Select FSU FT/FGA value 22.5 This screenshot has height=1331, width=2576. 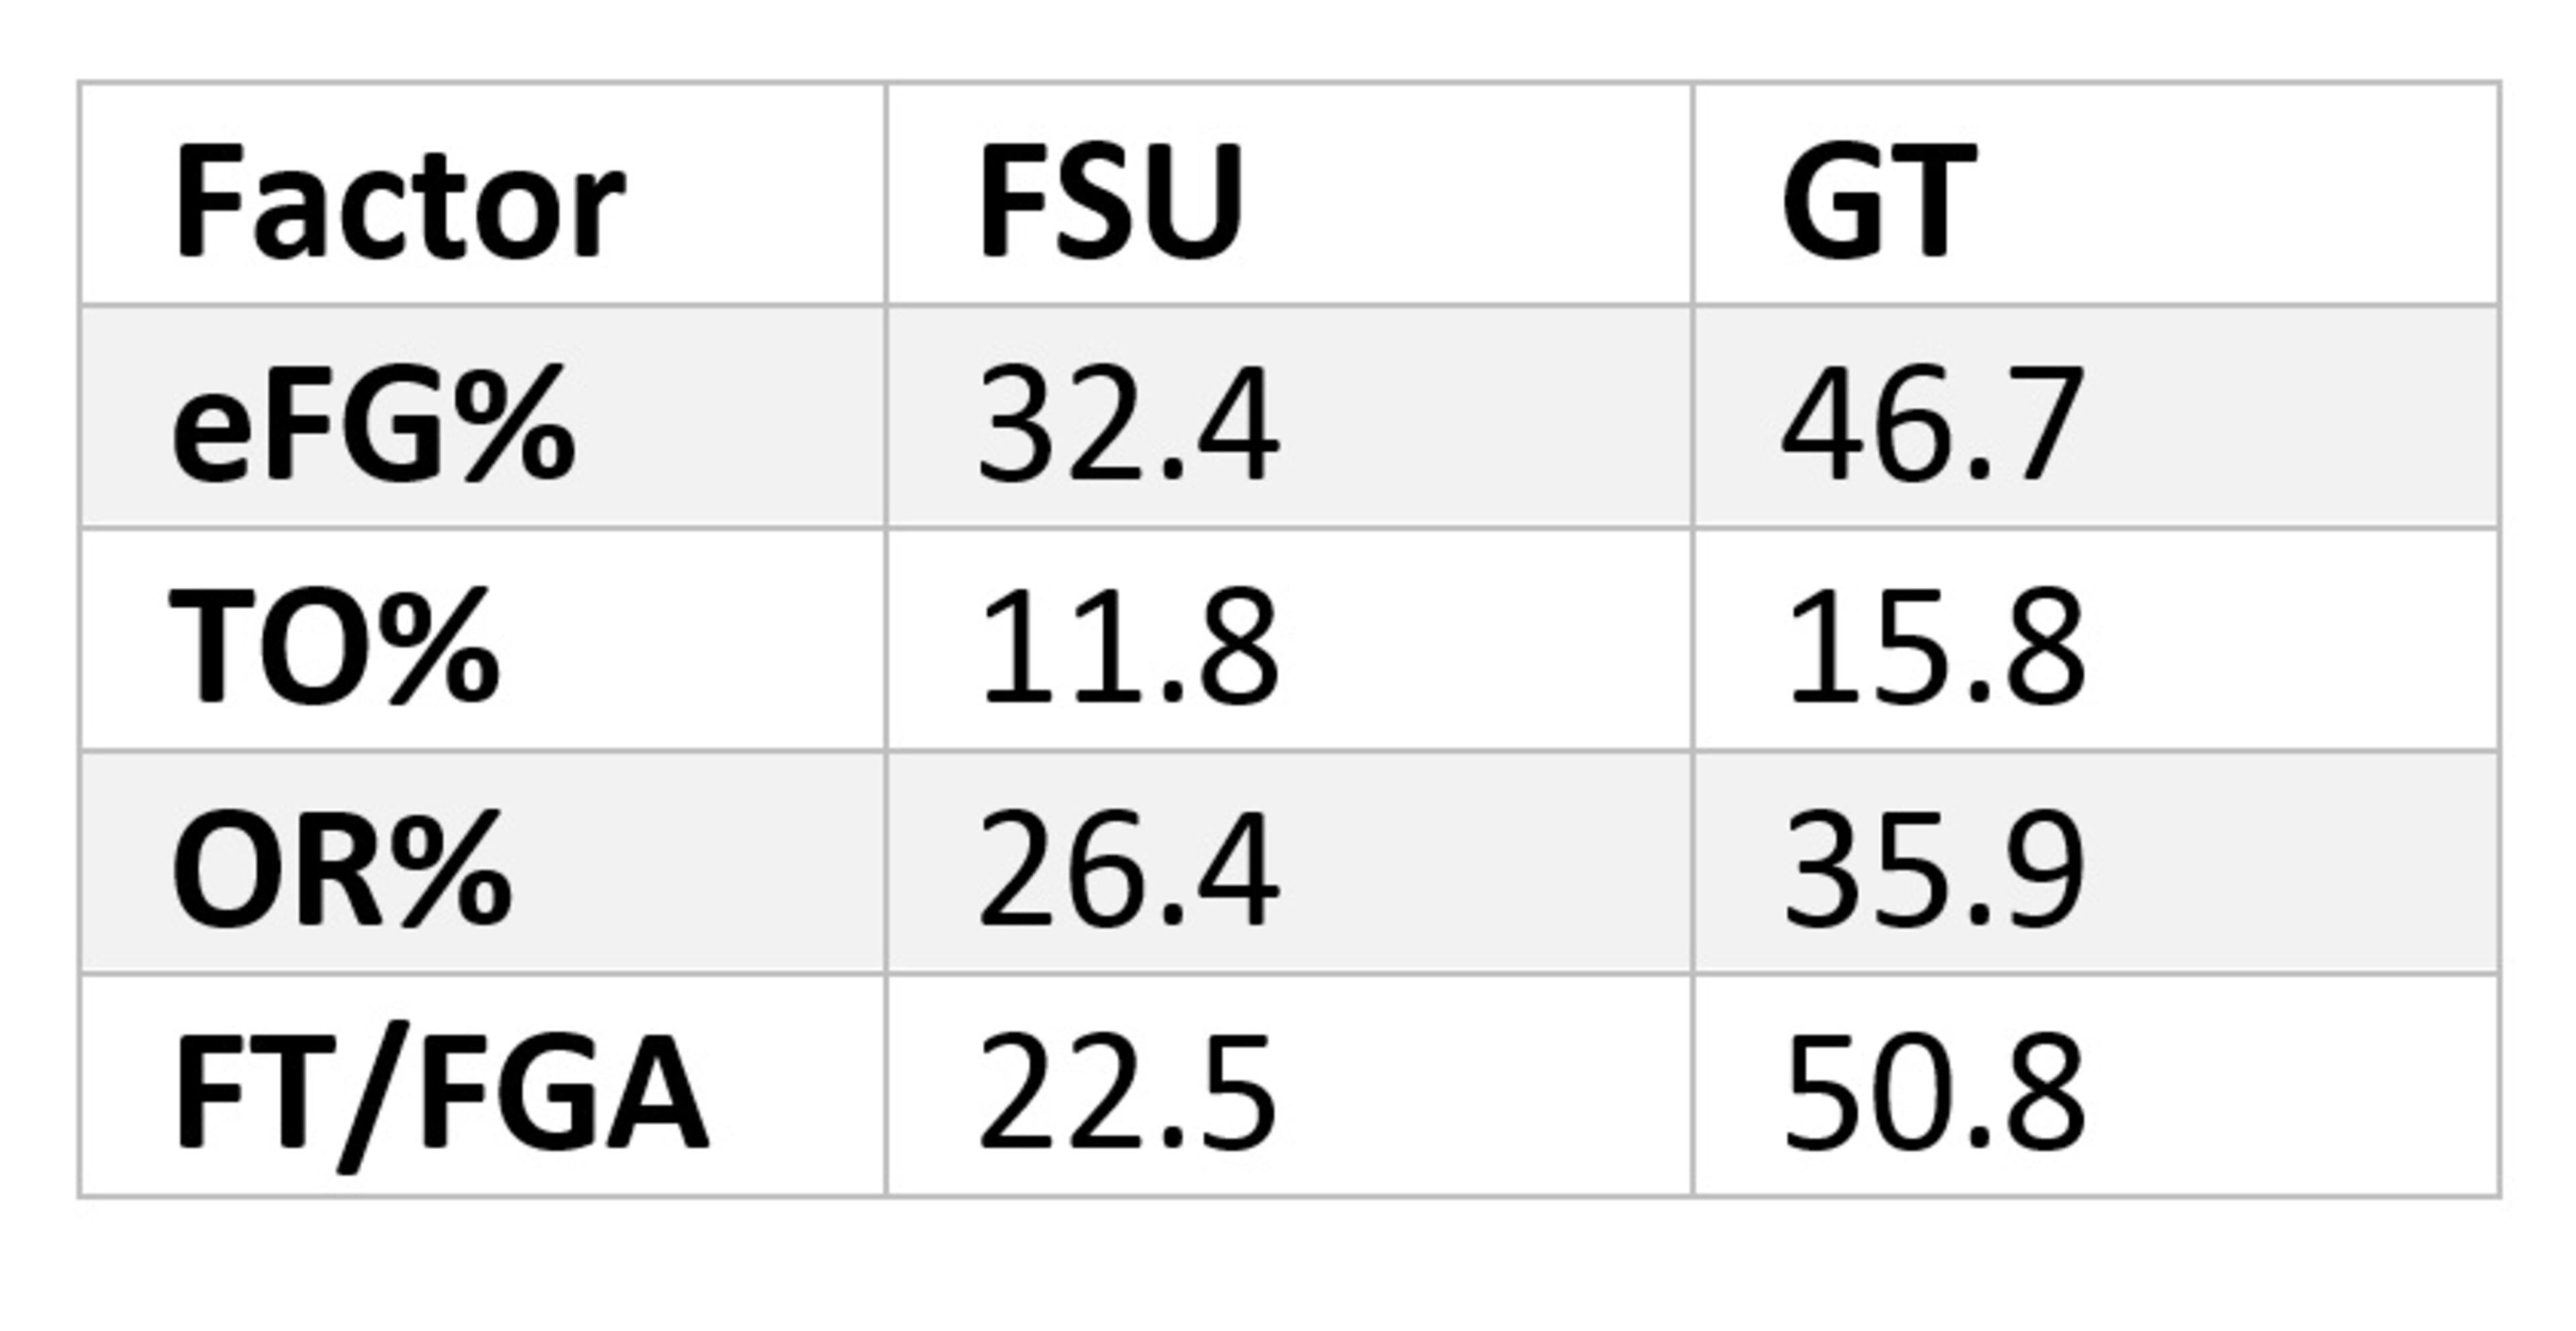tap(1128, 1093)
